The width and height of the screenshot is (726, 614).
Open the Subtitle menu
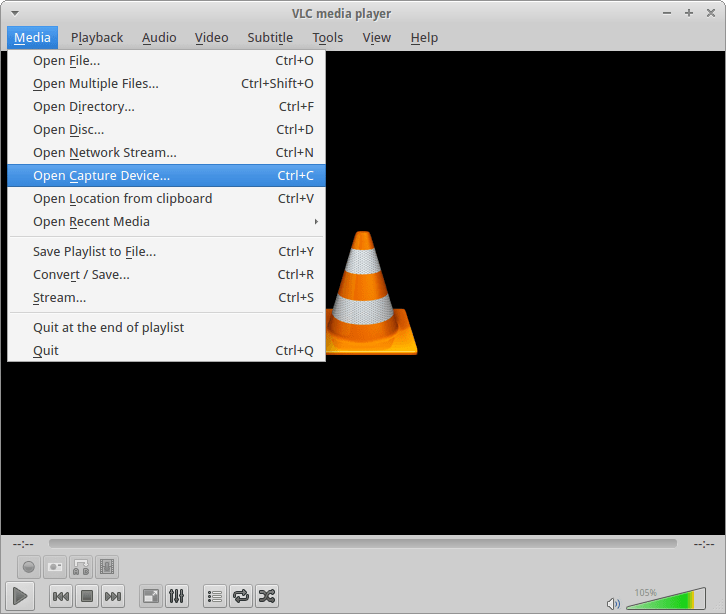270,38
